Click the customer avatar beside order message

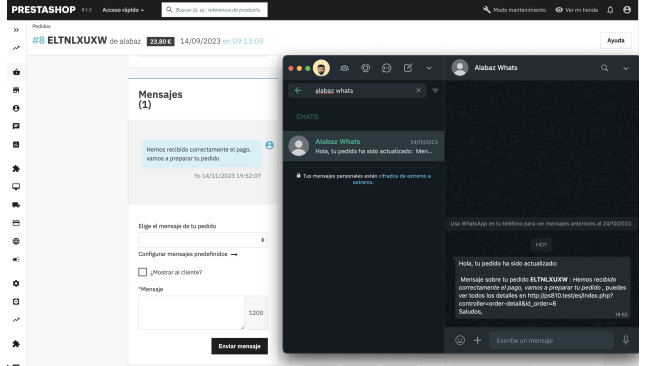(x=269, y=145)
